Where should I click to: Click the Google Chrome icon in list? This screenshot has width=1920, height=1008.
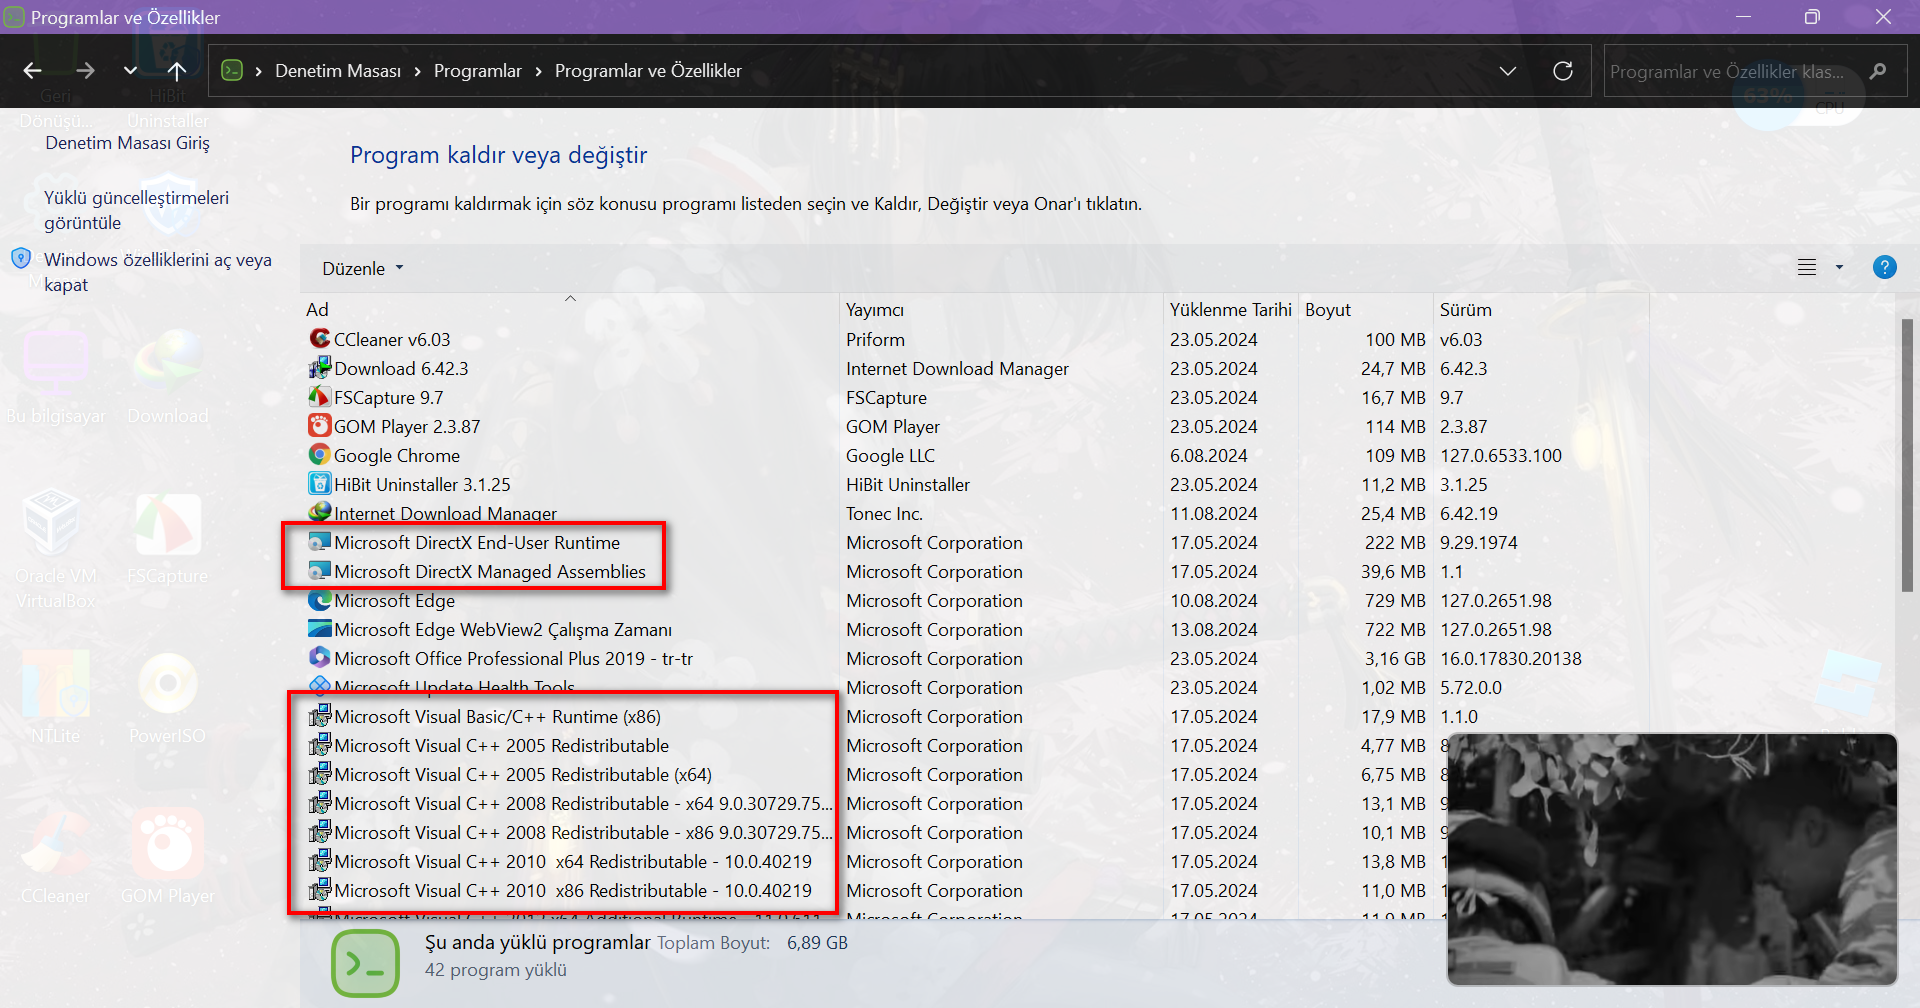tap(319, 455)
